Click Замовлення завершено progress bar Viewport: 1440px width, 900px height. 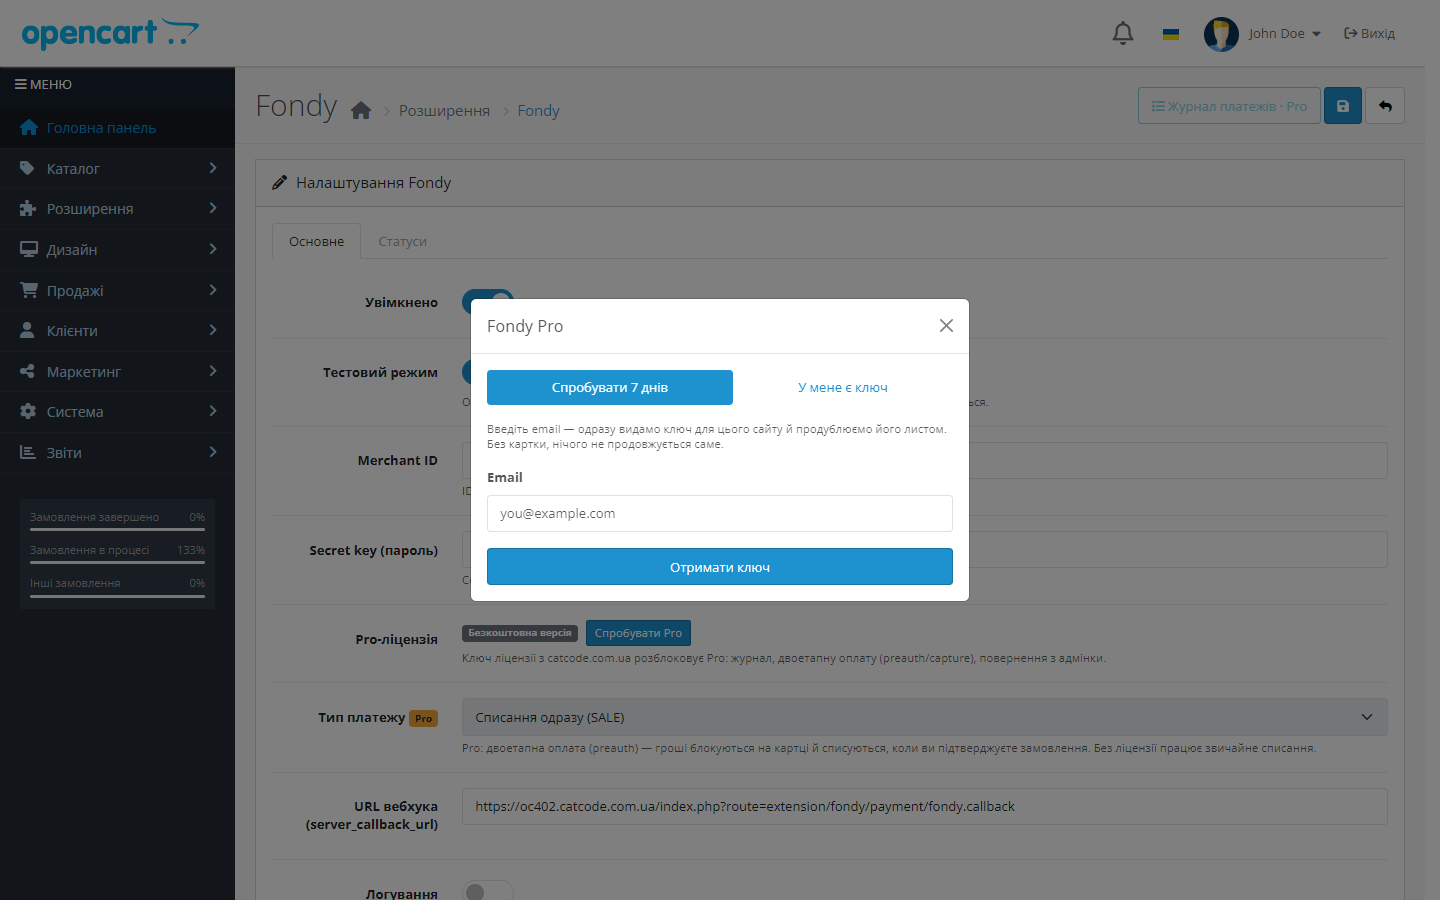(x=117, y=529)
